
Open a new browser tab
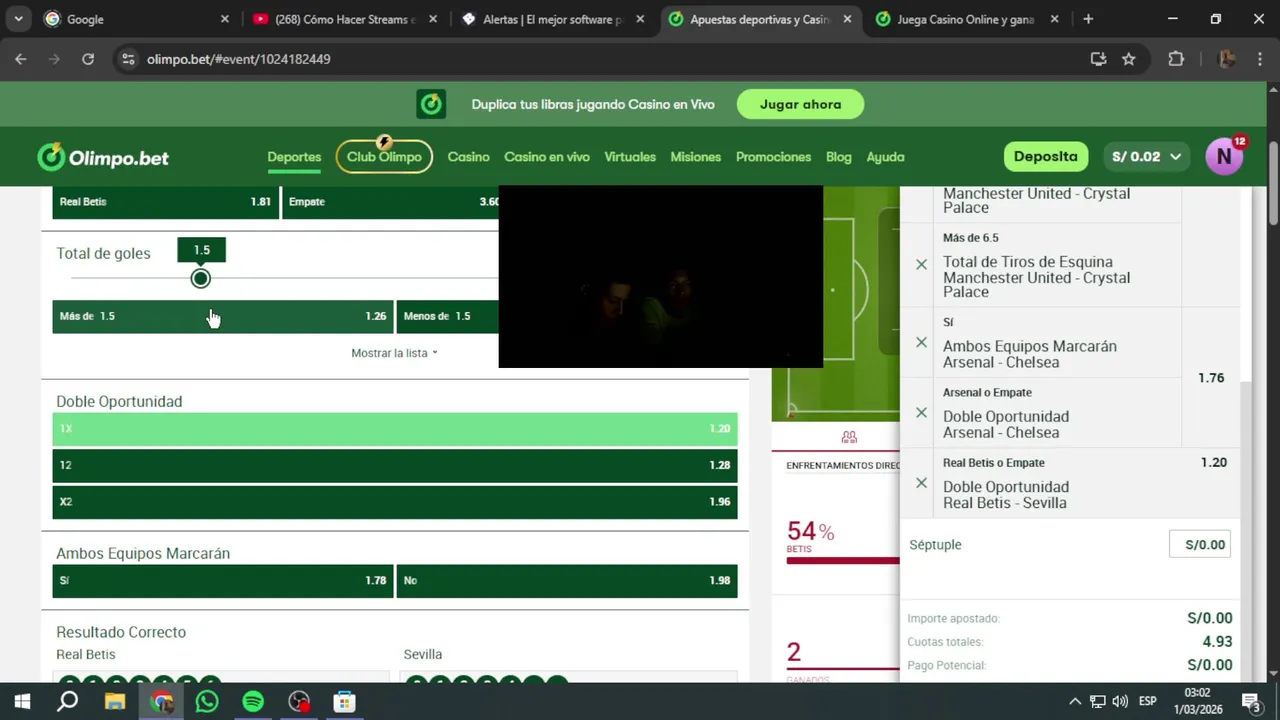1088,19
